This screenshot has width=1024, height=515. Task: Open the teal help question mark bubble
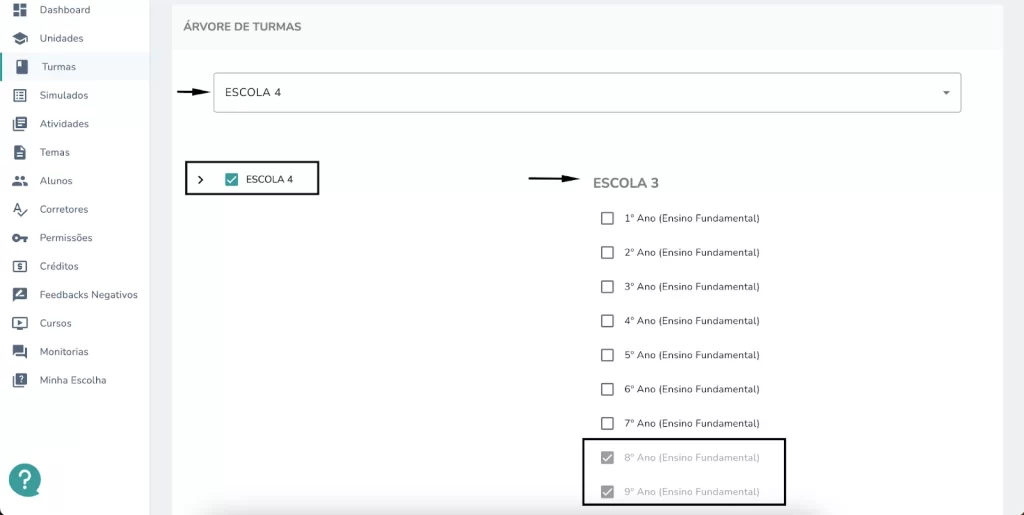[25, 480]
